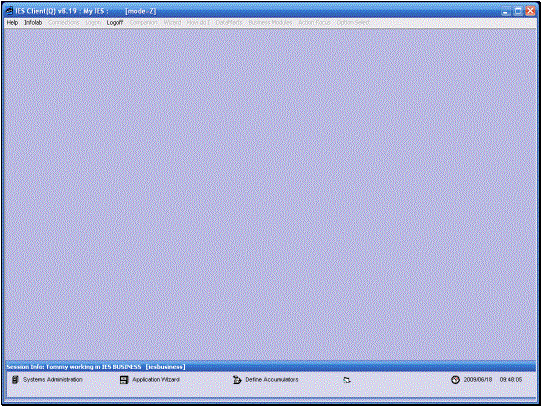Click the IES Client title bar icon

[x=10, y=11]
